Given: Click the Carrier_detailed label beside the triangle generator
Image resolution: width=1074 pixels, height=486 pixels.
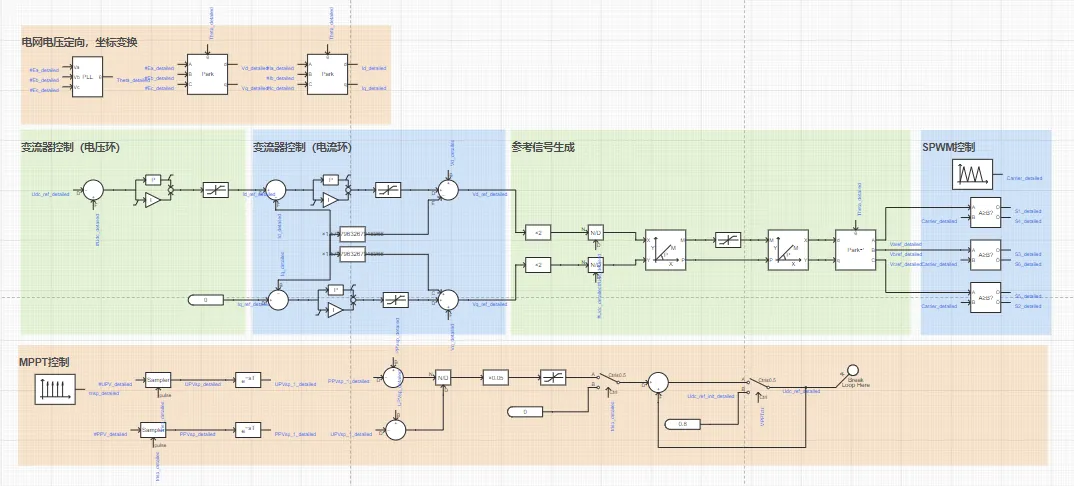Looking at the screenshot, I should (x=1025, y=178).
